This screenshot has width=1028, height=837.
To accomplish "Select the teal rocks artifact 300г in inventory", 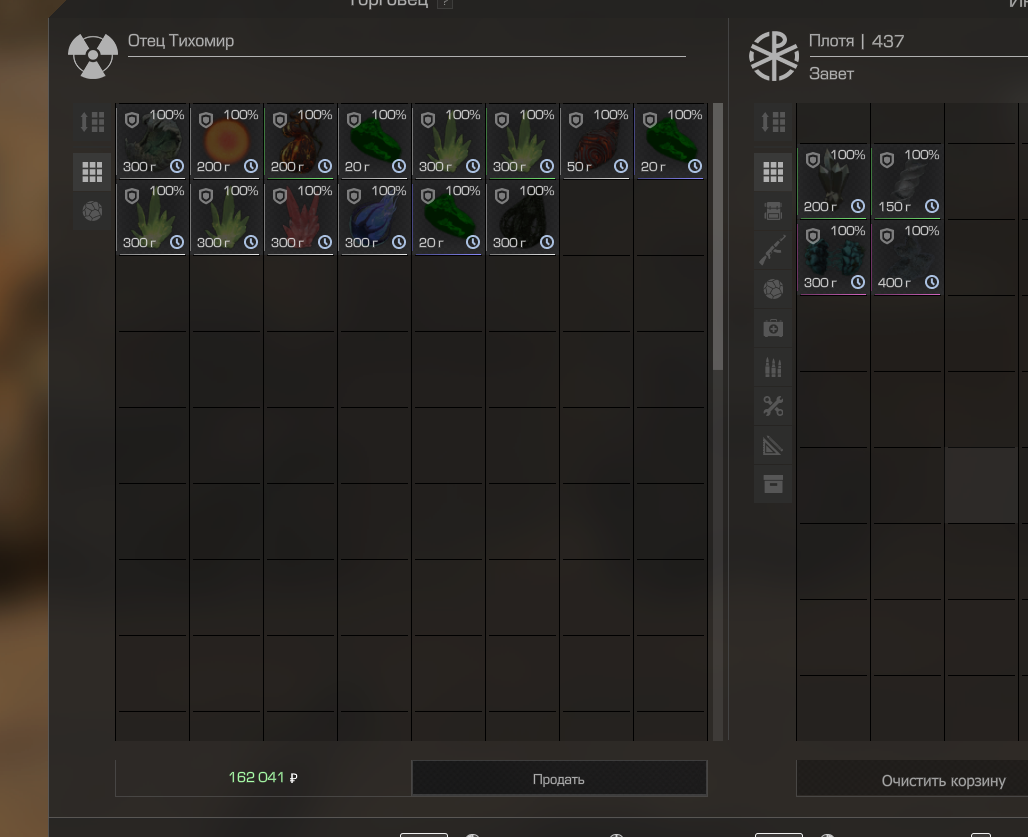I will click(834, 258).
